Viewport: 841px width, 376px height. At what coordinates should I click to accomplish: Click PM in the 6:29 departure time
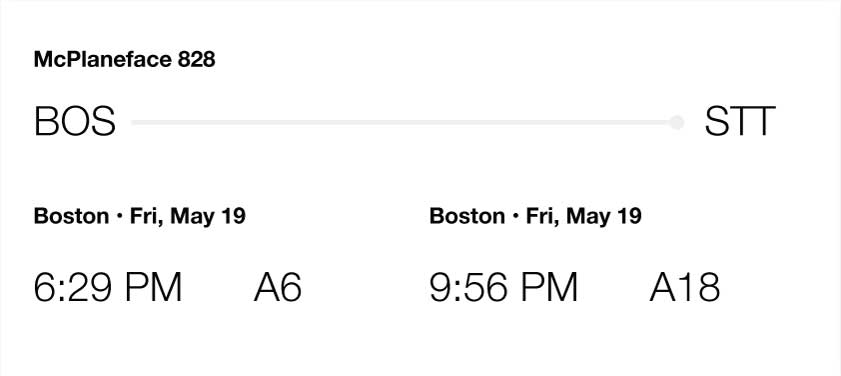tap(153, 287)
